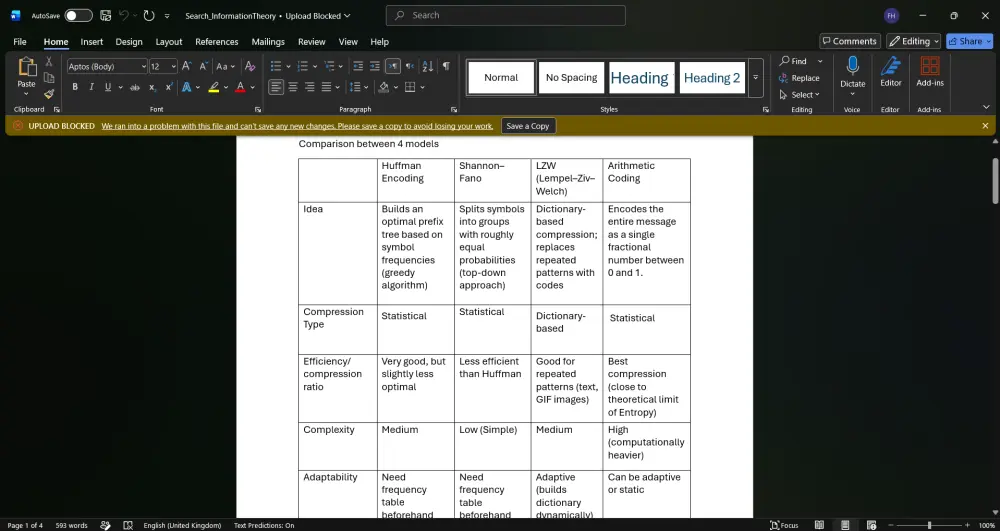Click the Dictate microphone icon

pyautogui.click(x=852, y=67)
